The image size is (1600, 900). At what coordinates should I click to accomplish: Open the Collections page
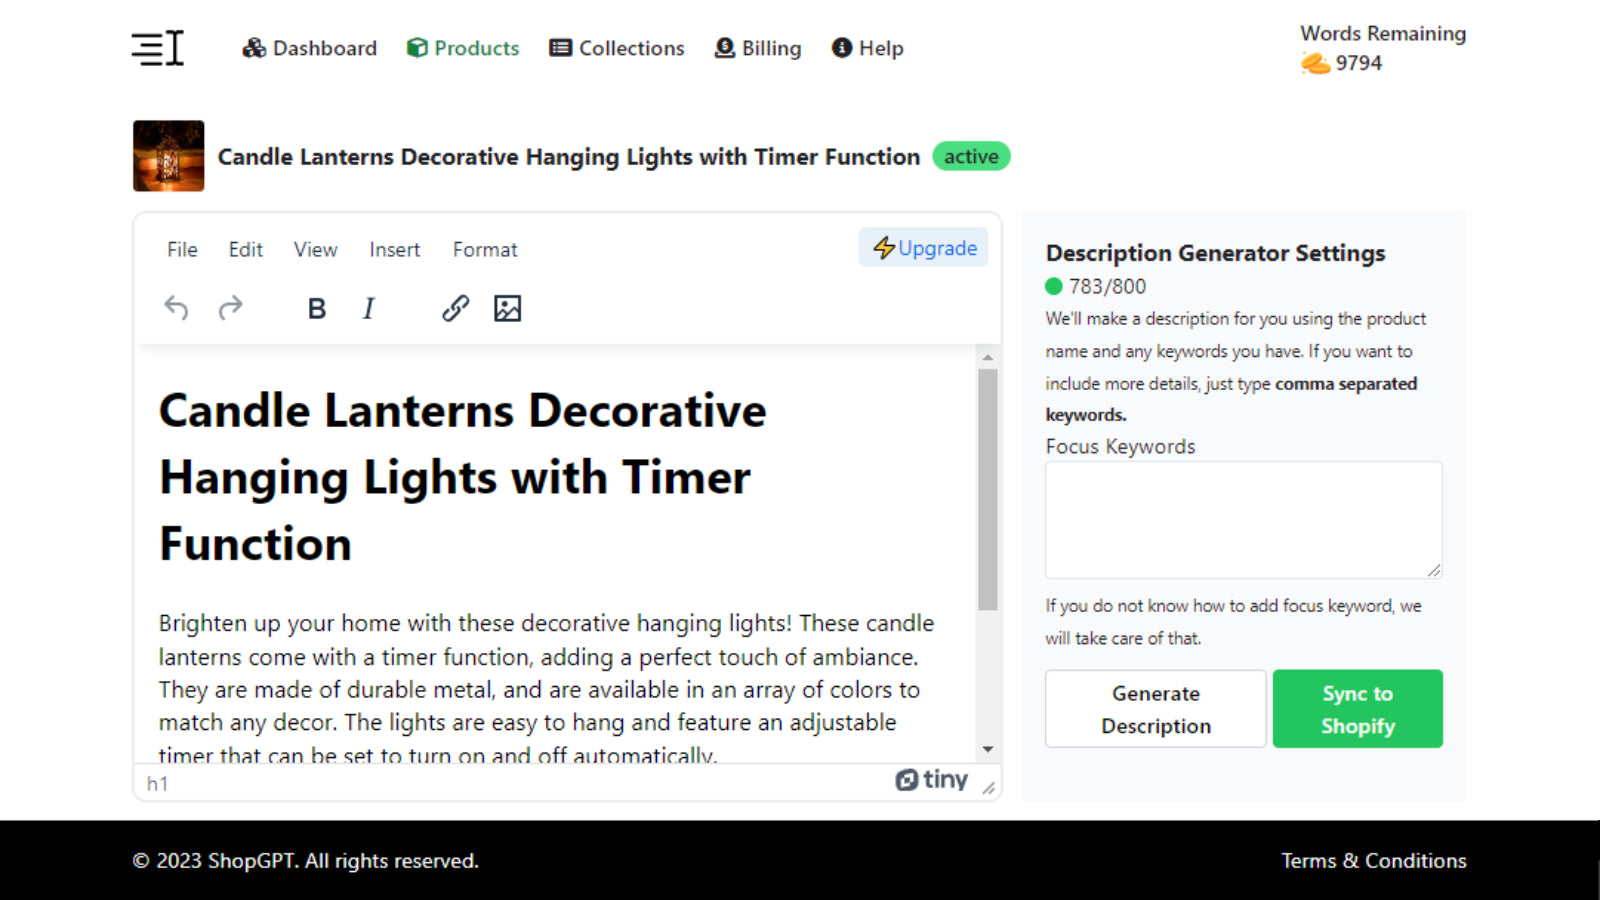coord(617,48)
